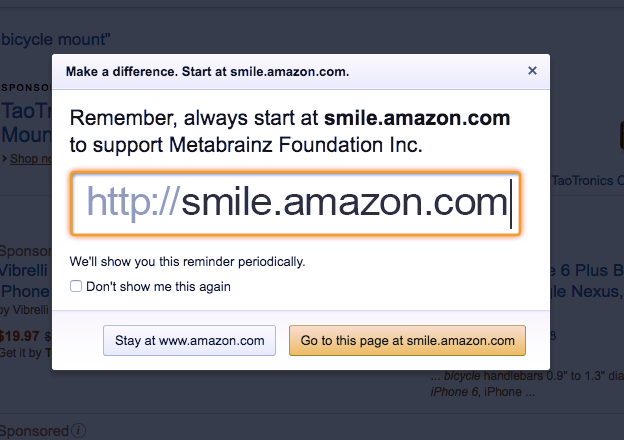624x440 pixels.
Task: Click the $19.97 price text
Action: pos(20,336)
